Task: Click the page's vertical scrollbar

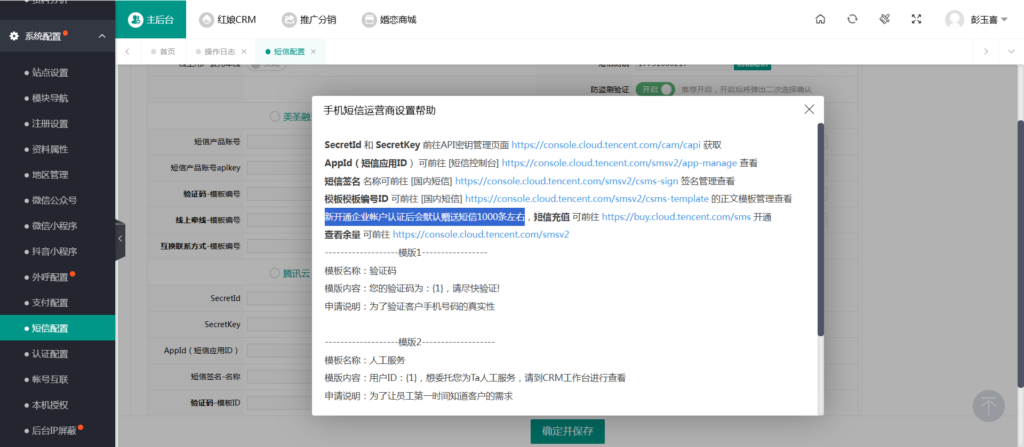Action: [x=1019, y=254]
